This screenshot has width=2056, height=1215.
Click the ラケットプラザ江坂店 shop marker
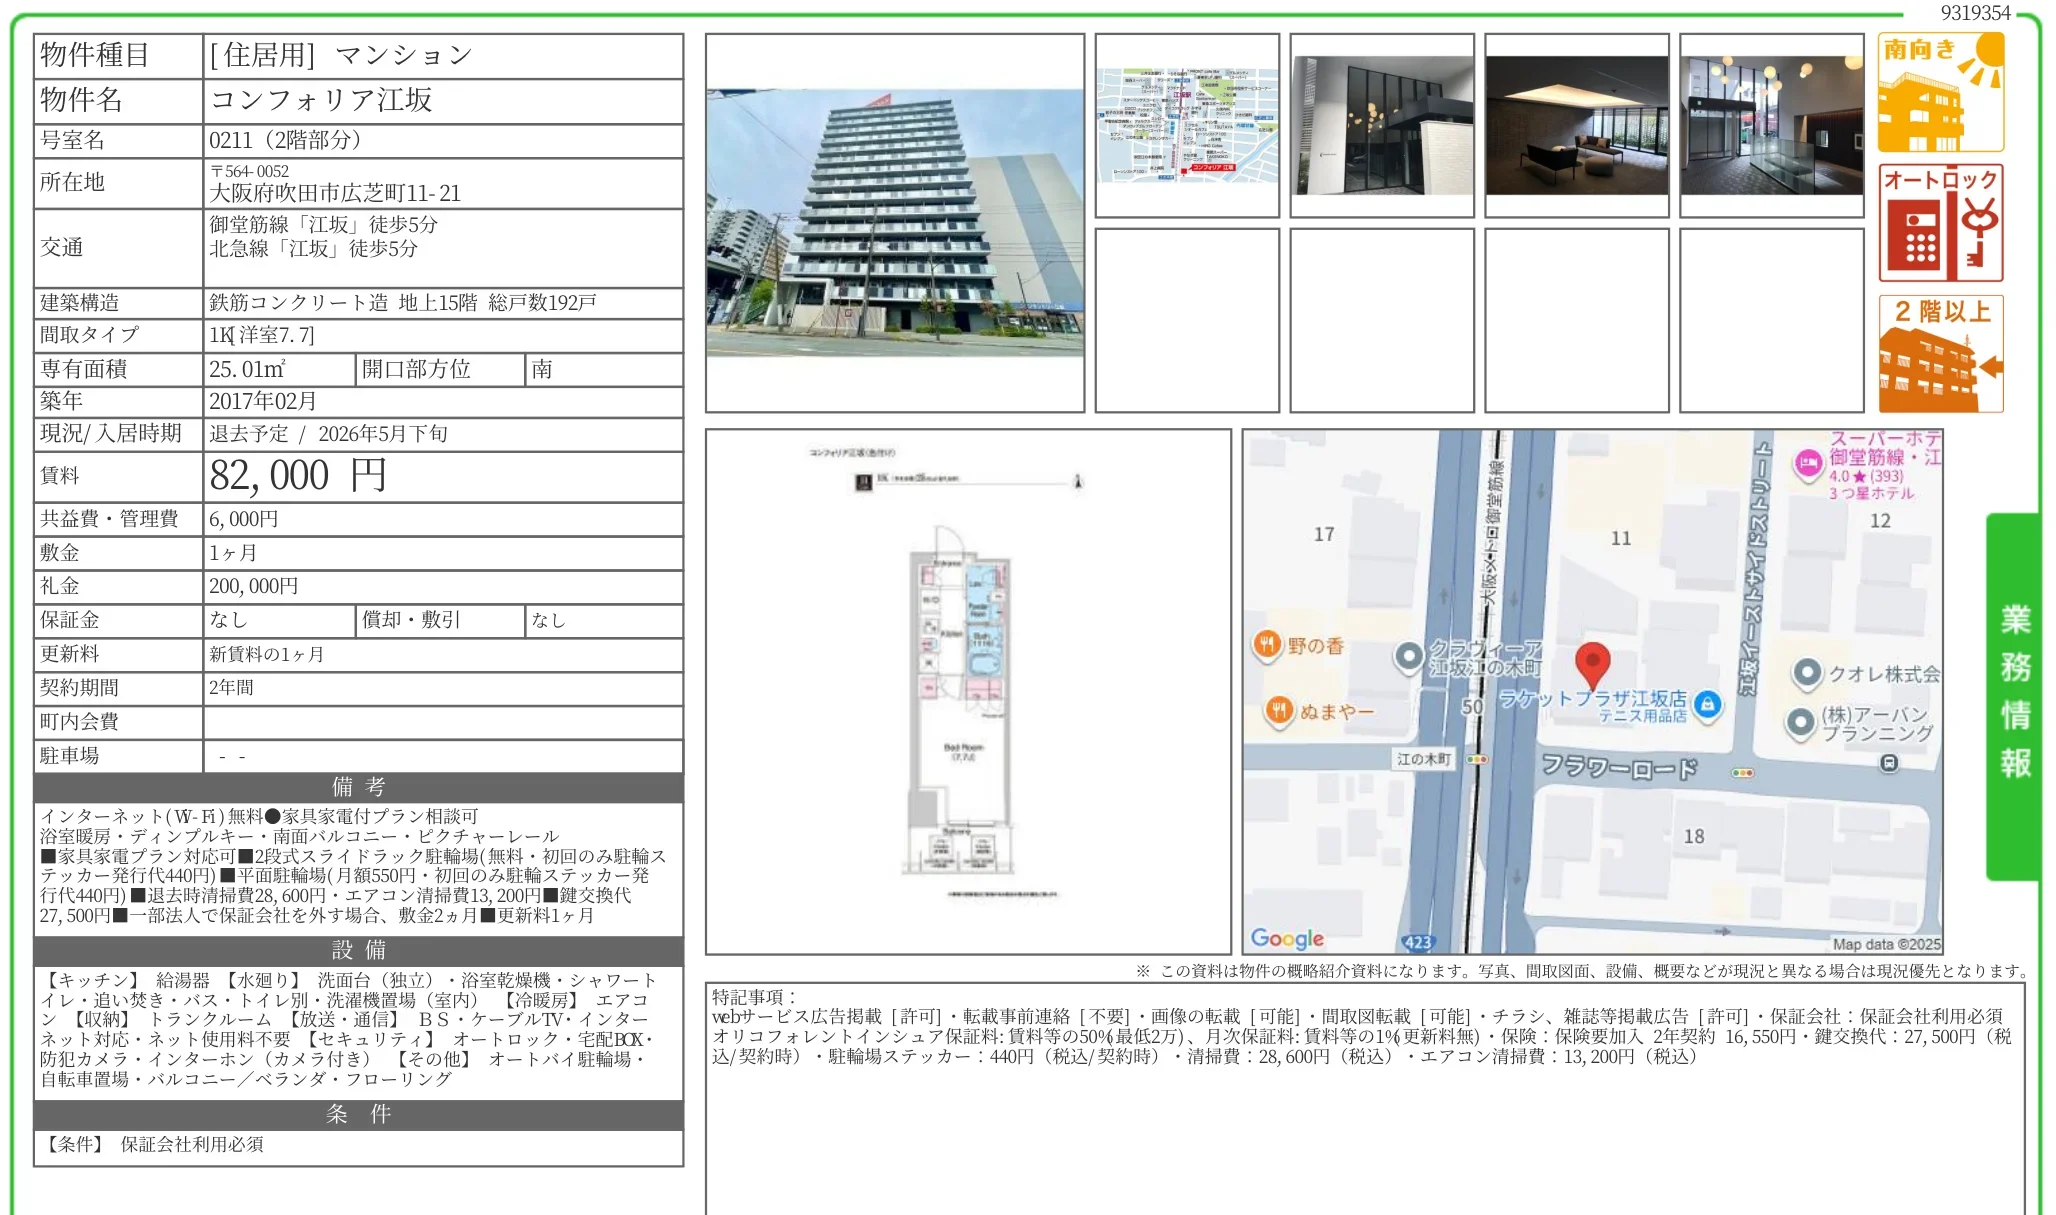[x=1707, y=703]
